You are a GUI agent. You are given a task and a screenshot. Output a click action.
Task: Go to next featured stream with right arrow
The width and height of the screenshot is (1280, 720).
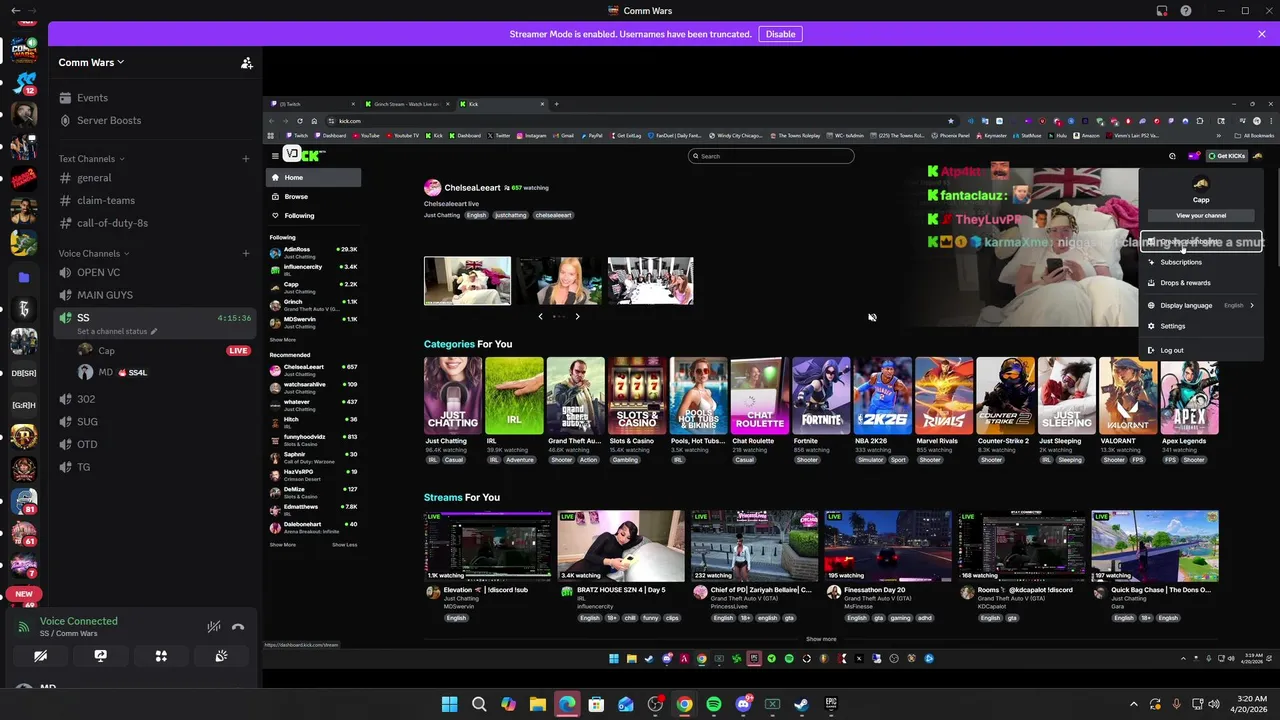pos(577,317)
